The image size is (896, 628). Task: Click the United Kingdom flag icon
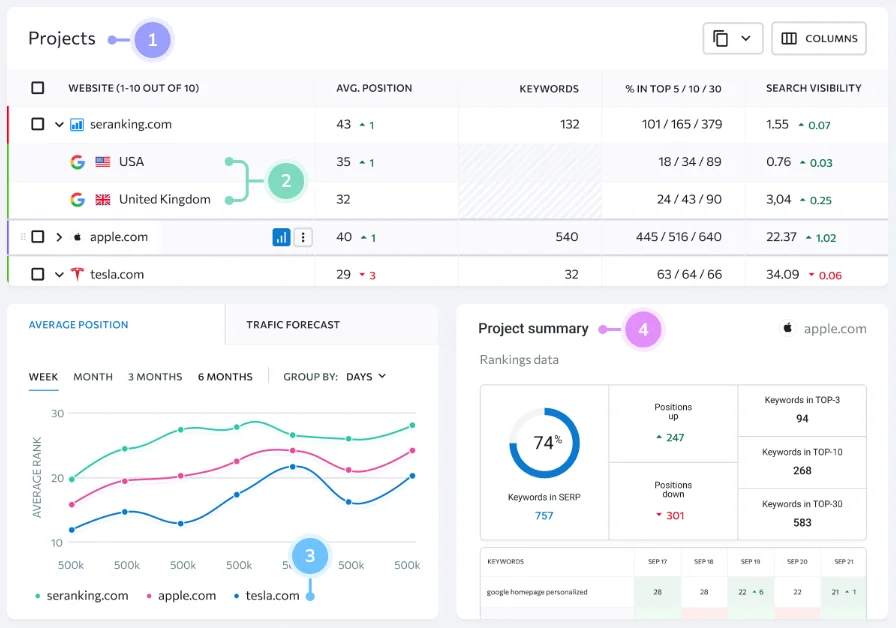click(x=102, y=199)
